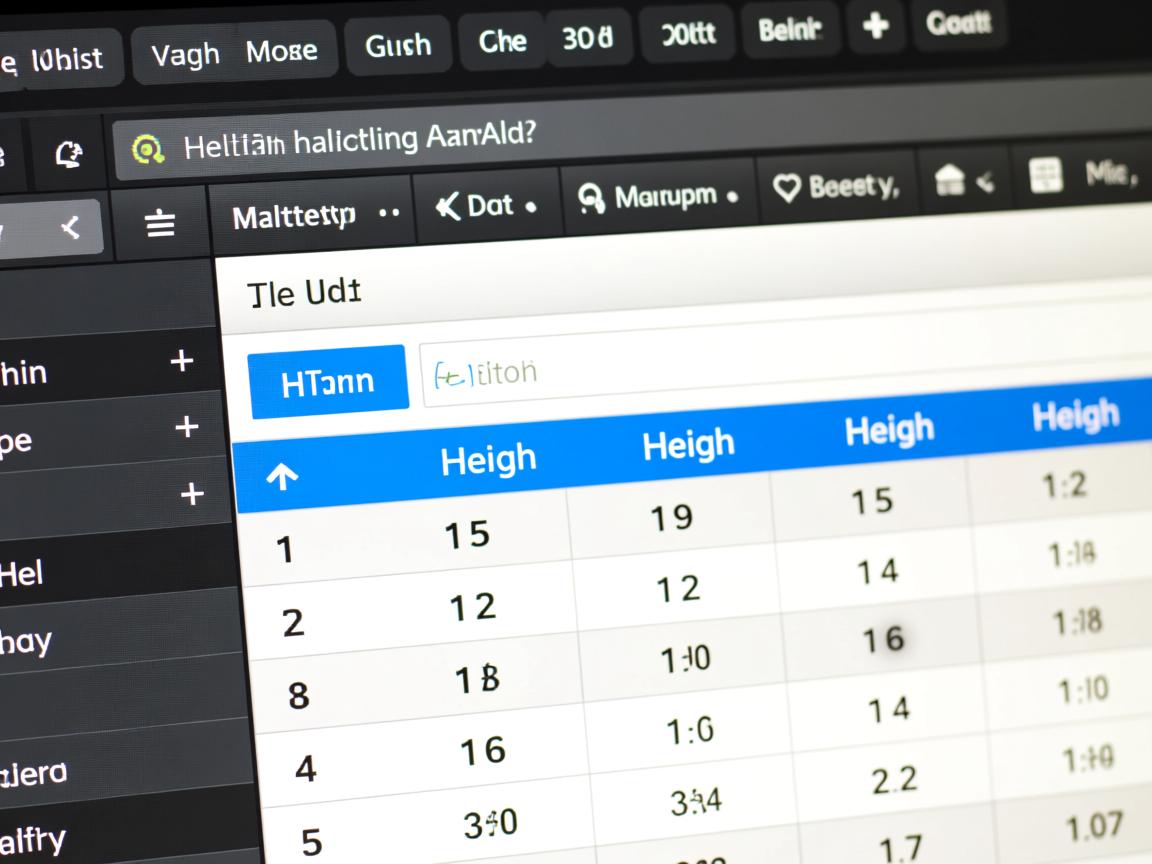Click the plus icon in top tab bar
Image resolution: width=1152 pixels, height=864 pixels.
[x=875, y=27]
